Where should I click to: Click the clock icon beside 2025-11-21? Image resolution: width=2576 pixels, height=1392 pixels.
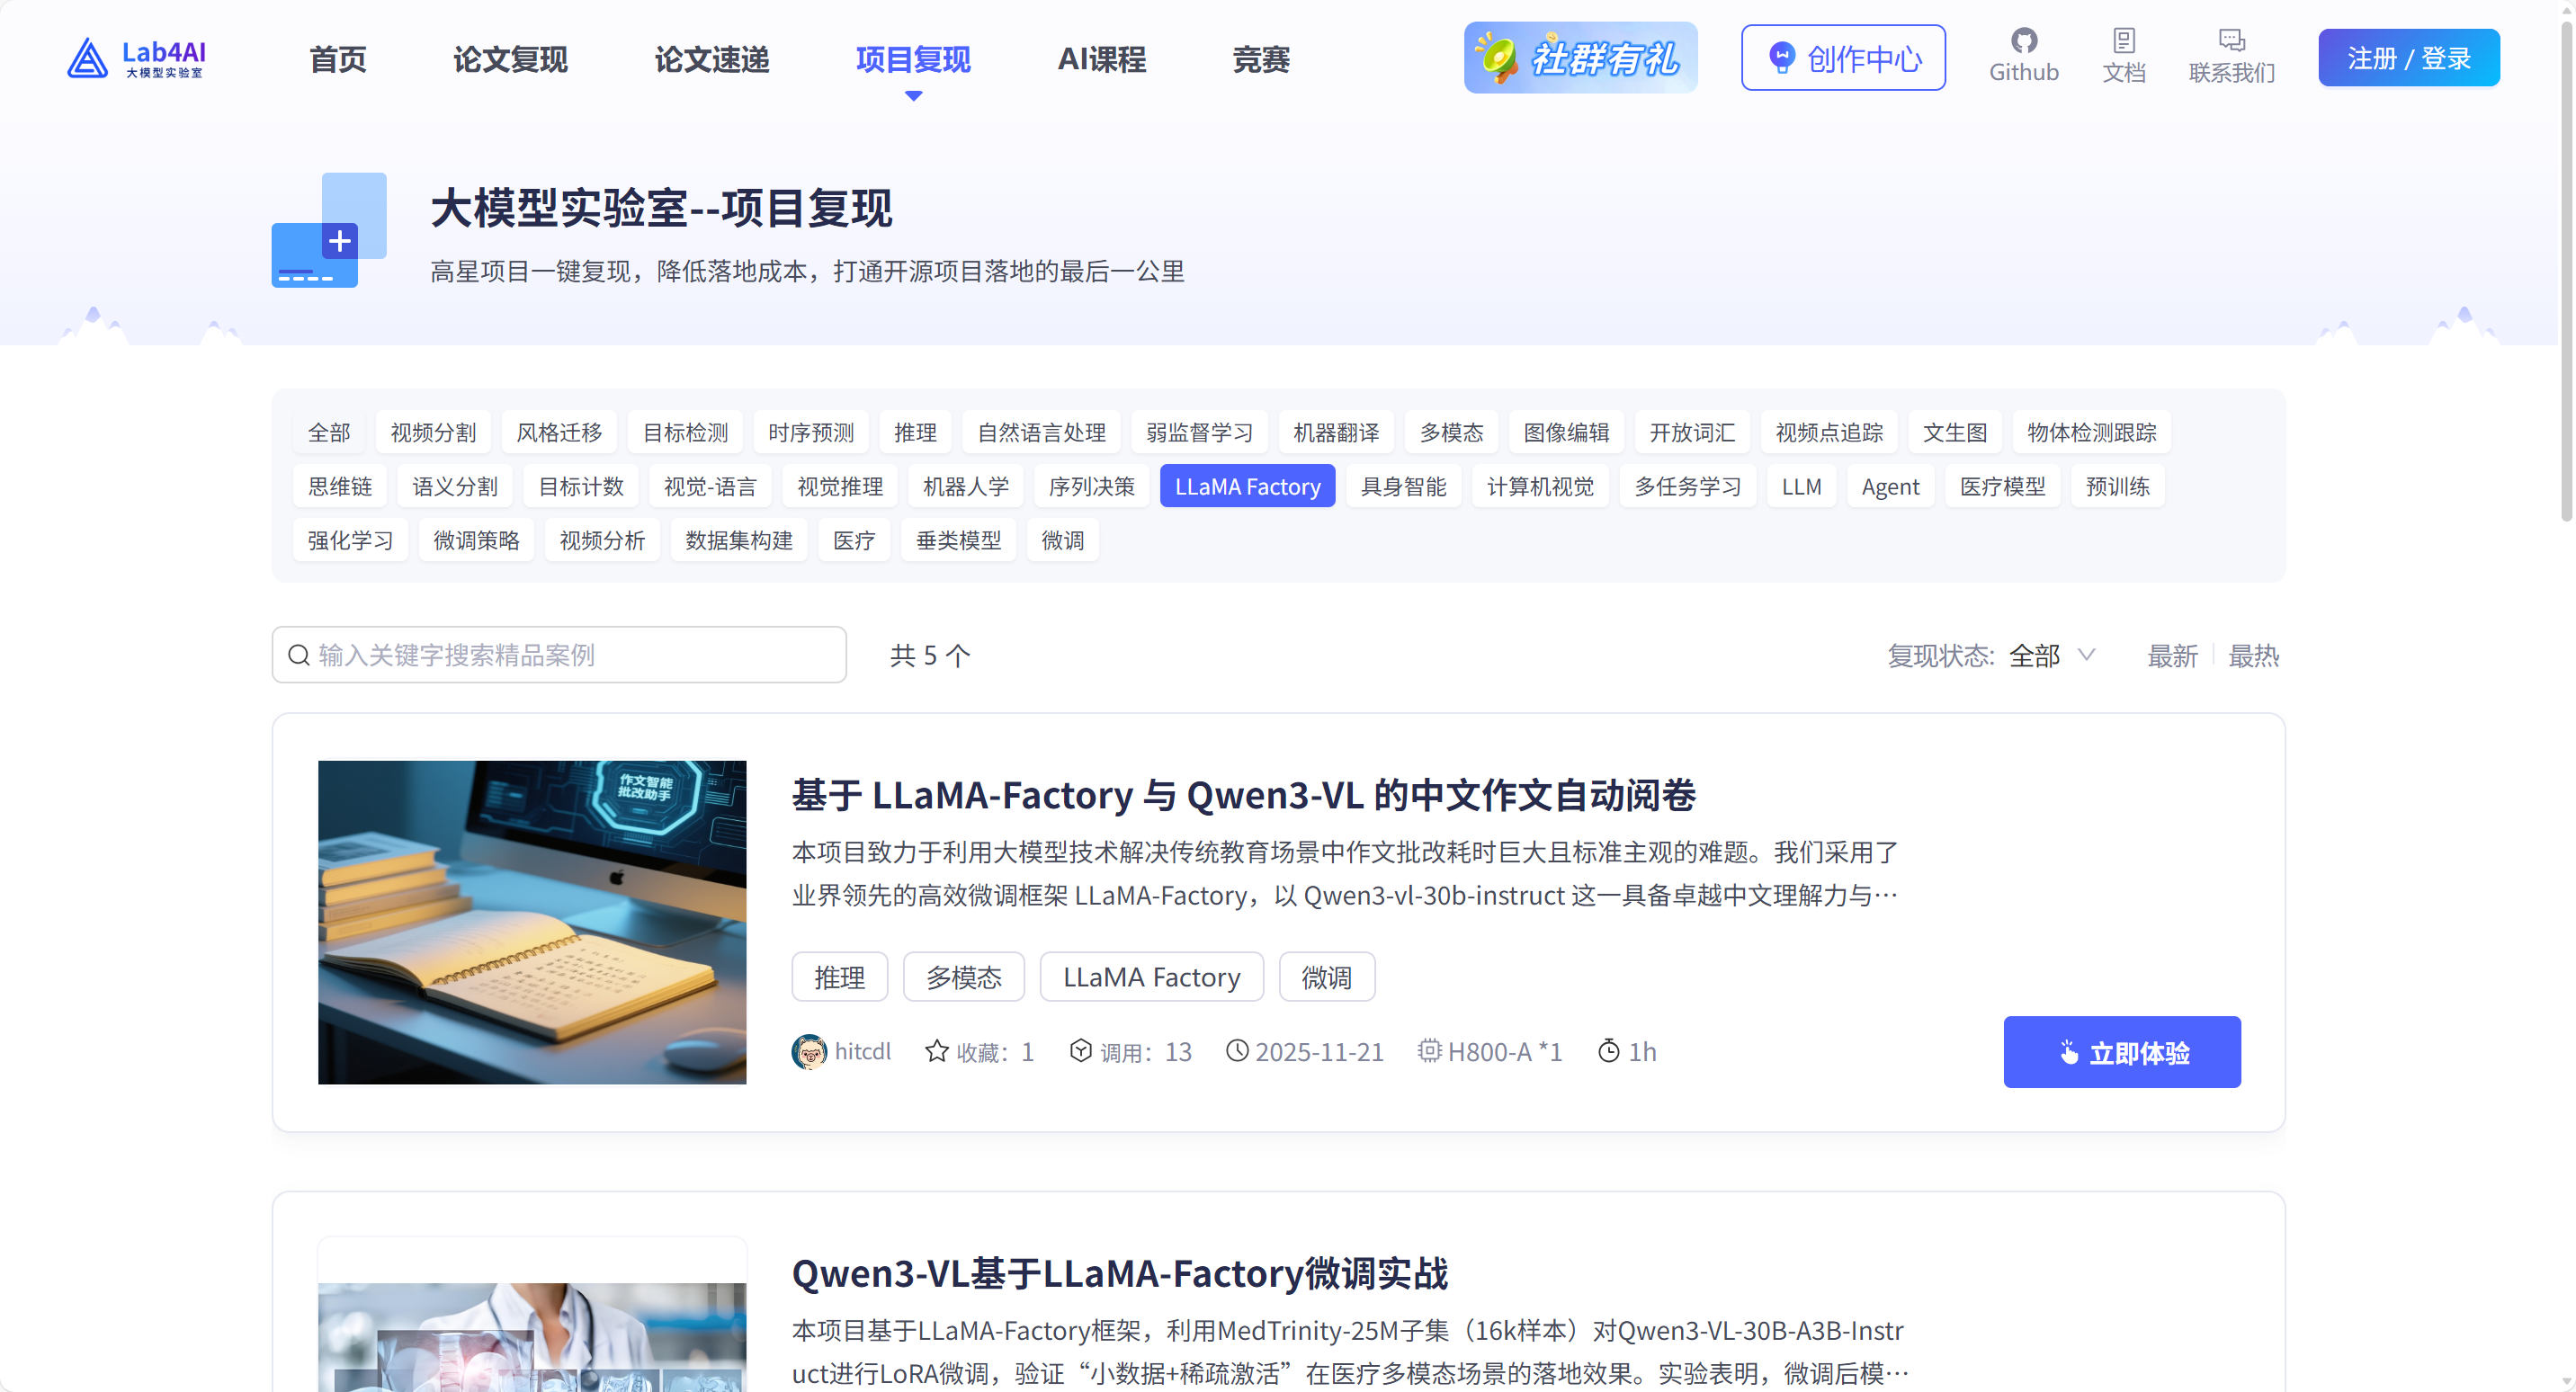pos(1237,1051)
